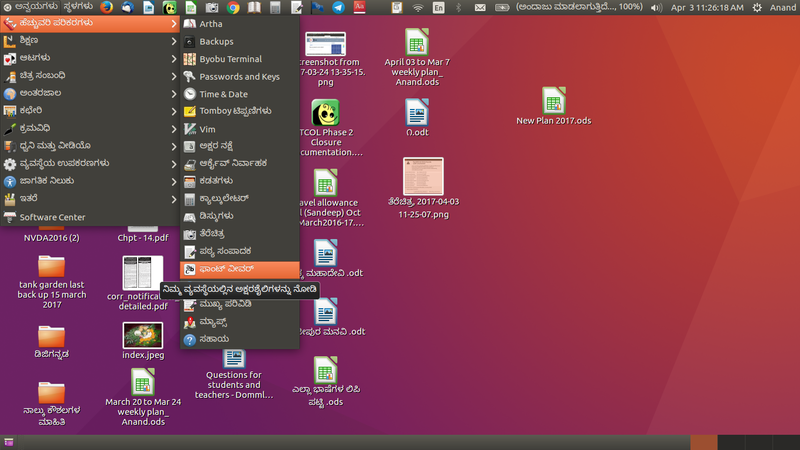Launch ಕ್ಯಾಲ್ಕುಲೇಟರ್ calculator entry
Screen dimensions: 800x450
tap(240, 198)
